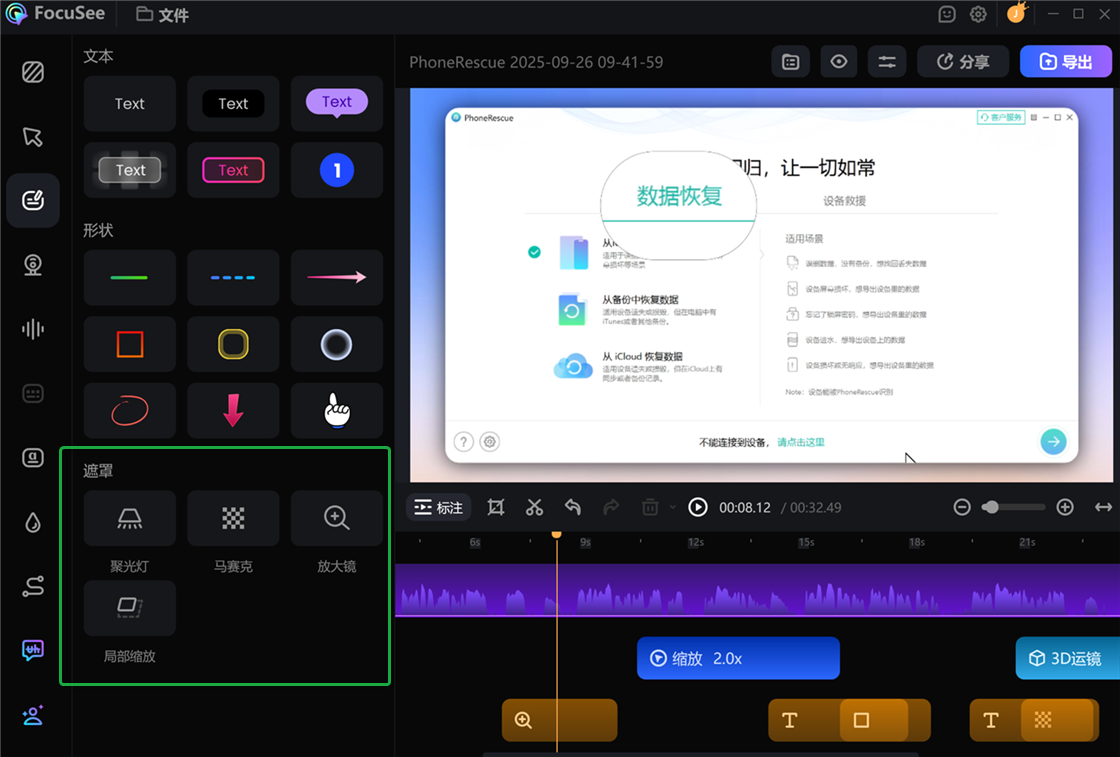Add the Mosaic (马赛克) mask
The width and height of the screenshot is (1120, 757).
coord(233,518)
